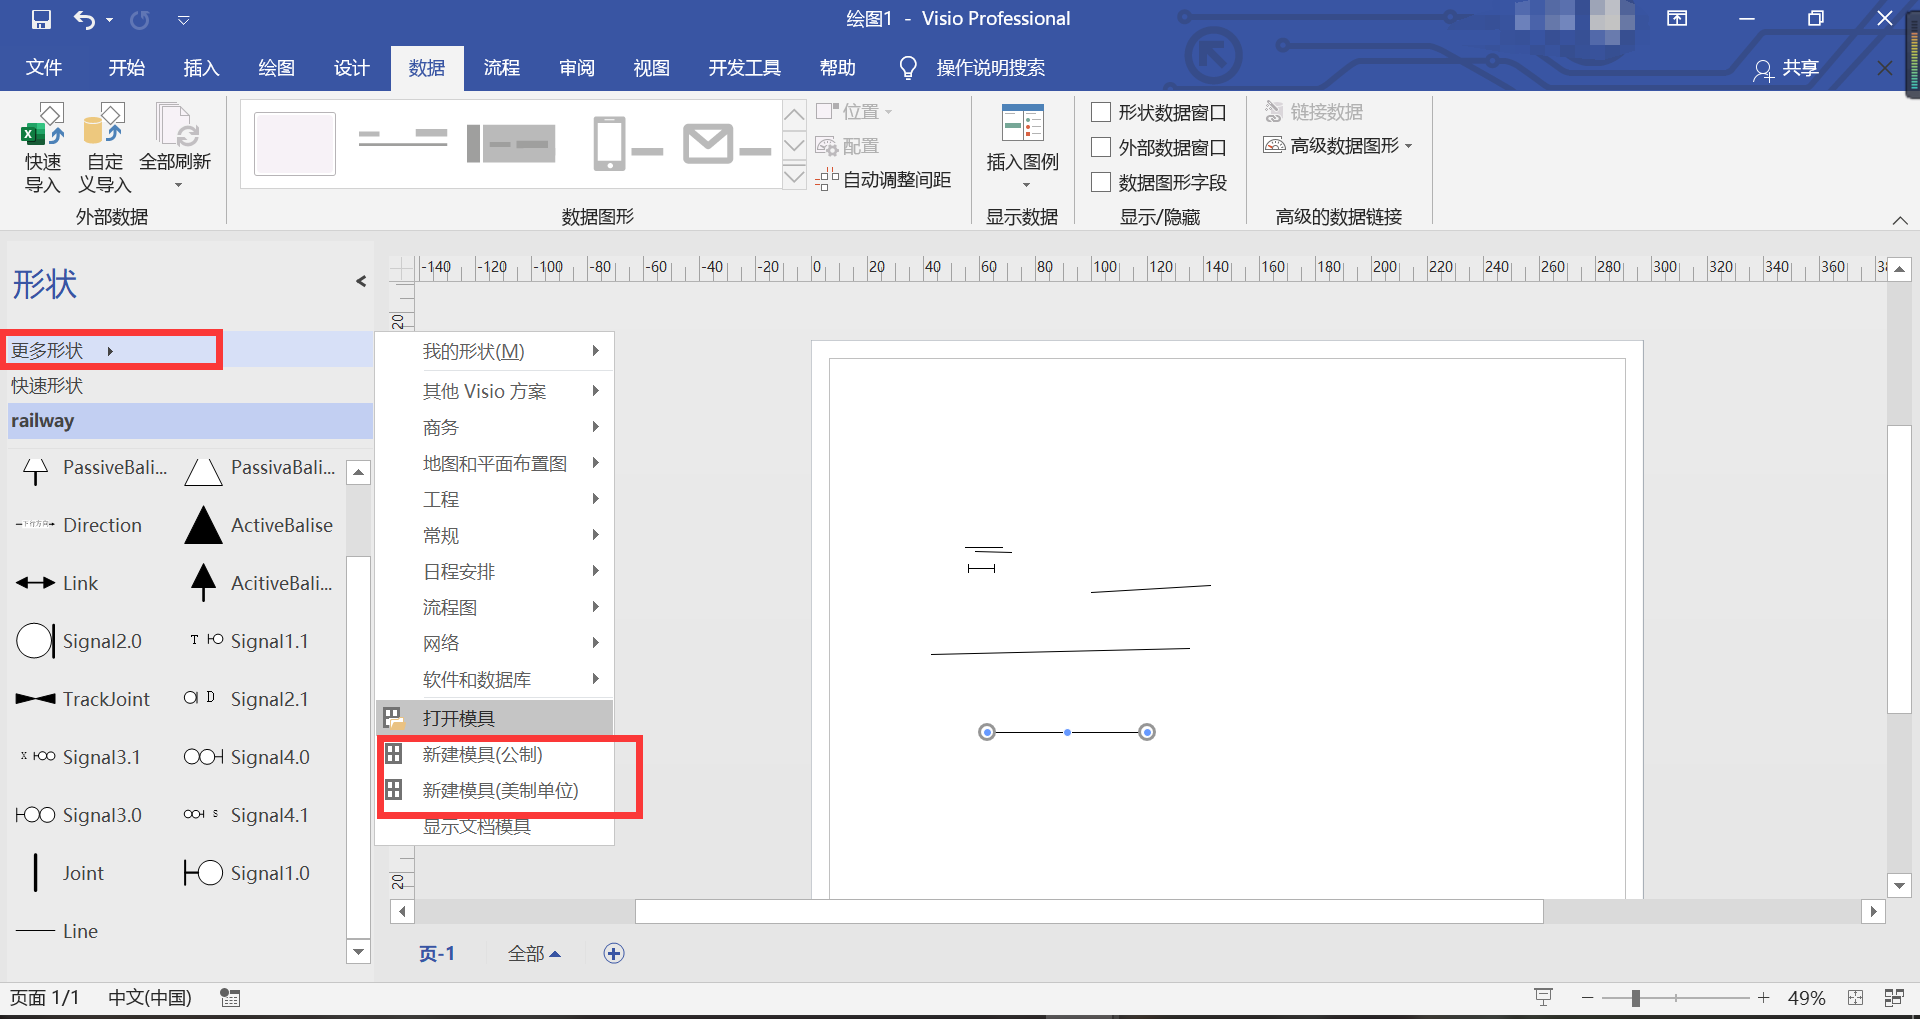Enable External Data Window (外部数据窗口) checkbox
1920x1019 pixels.
point(1101,147)
